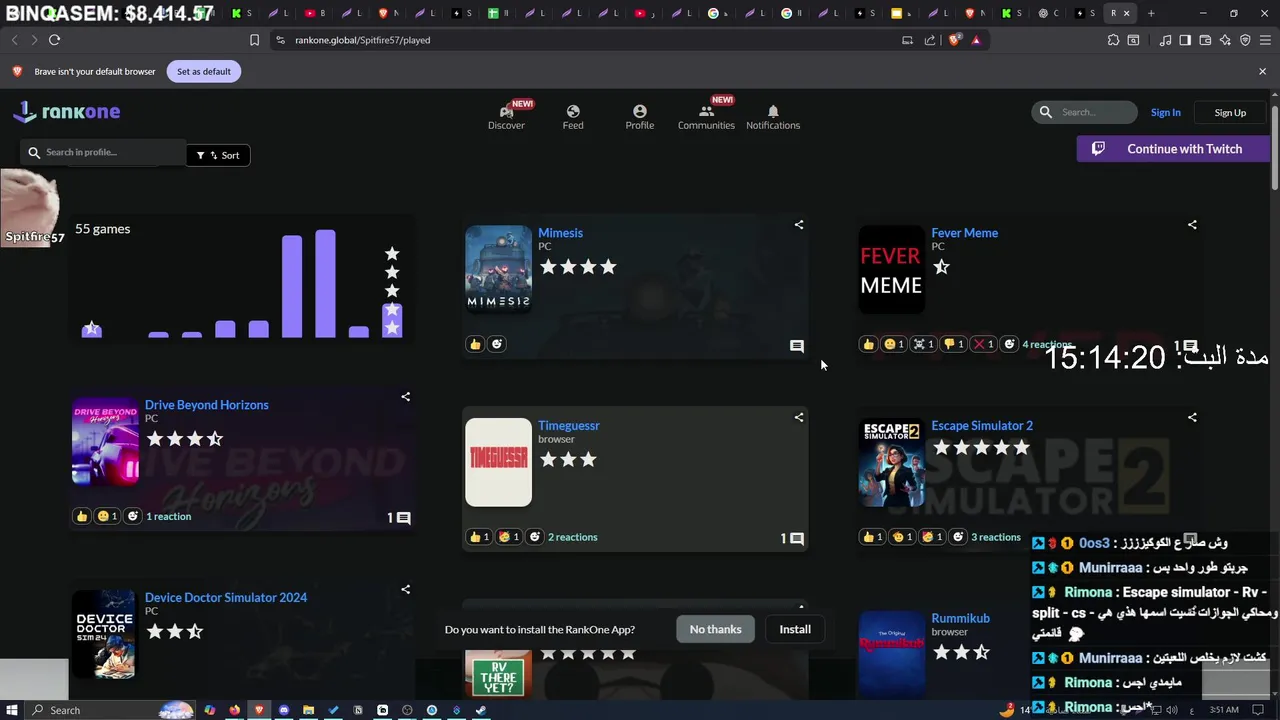View the 4 reactions on Fever Meme

click(1047, 344)
